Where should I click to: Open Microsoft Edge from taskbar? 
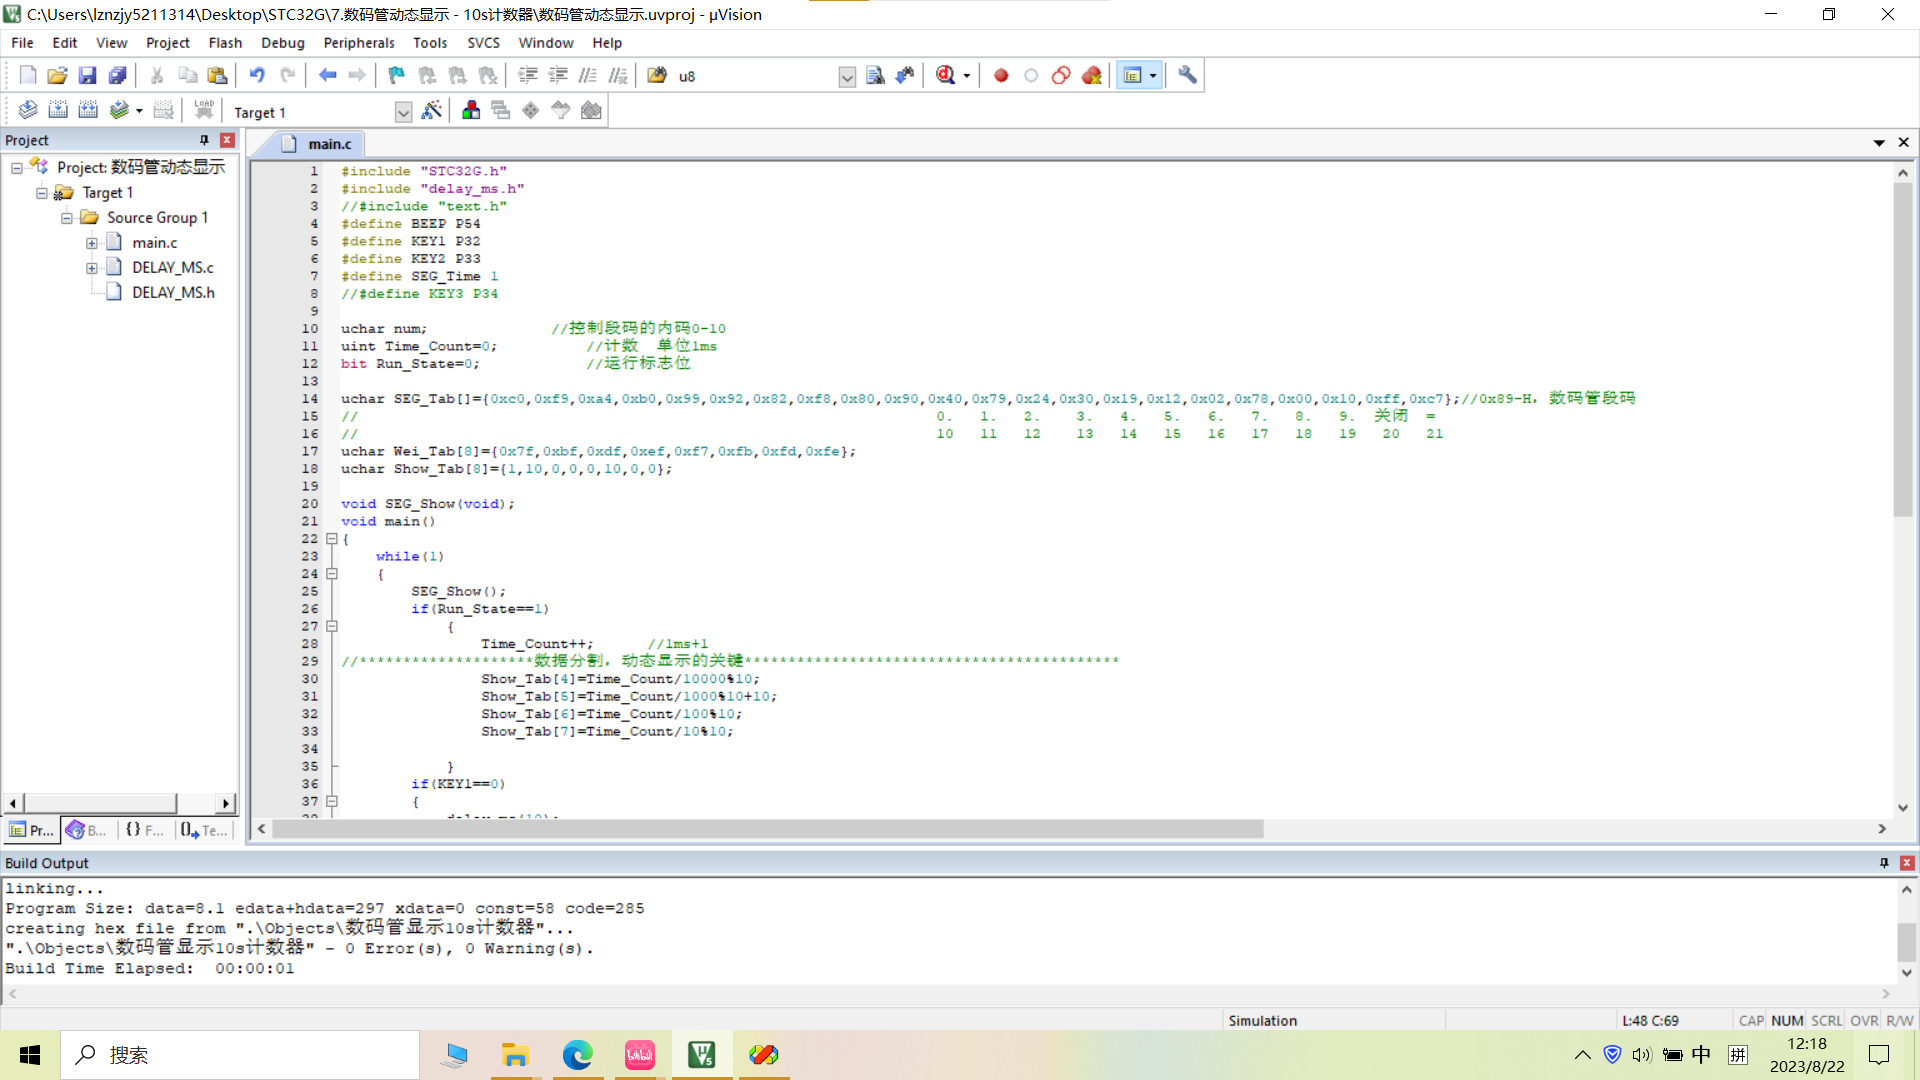point(577,1055)
